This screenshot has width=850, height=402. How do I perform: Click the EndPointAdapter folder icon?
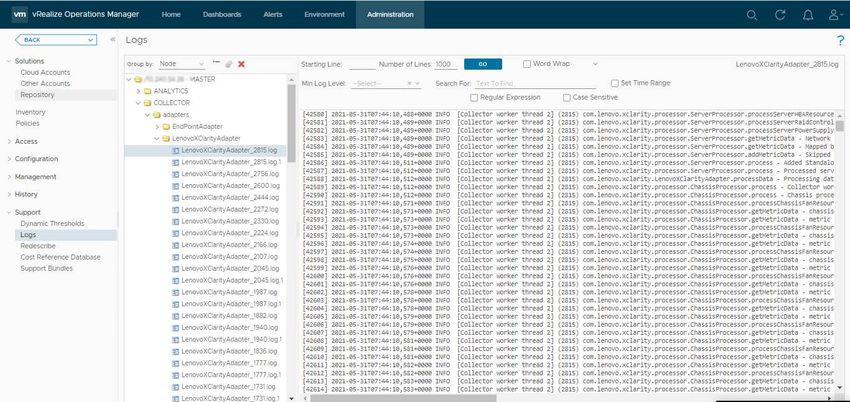(166, 127)
